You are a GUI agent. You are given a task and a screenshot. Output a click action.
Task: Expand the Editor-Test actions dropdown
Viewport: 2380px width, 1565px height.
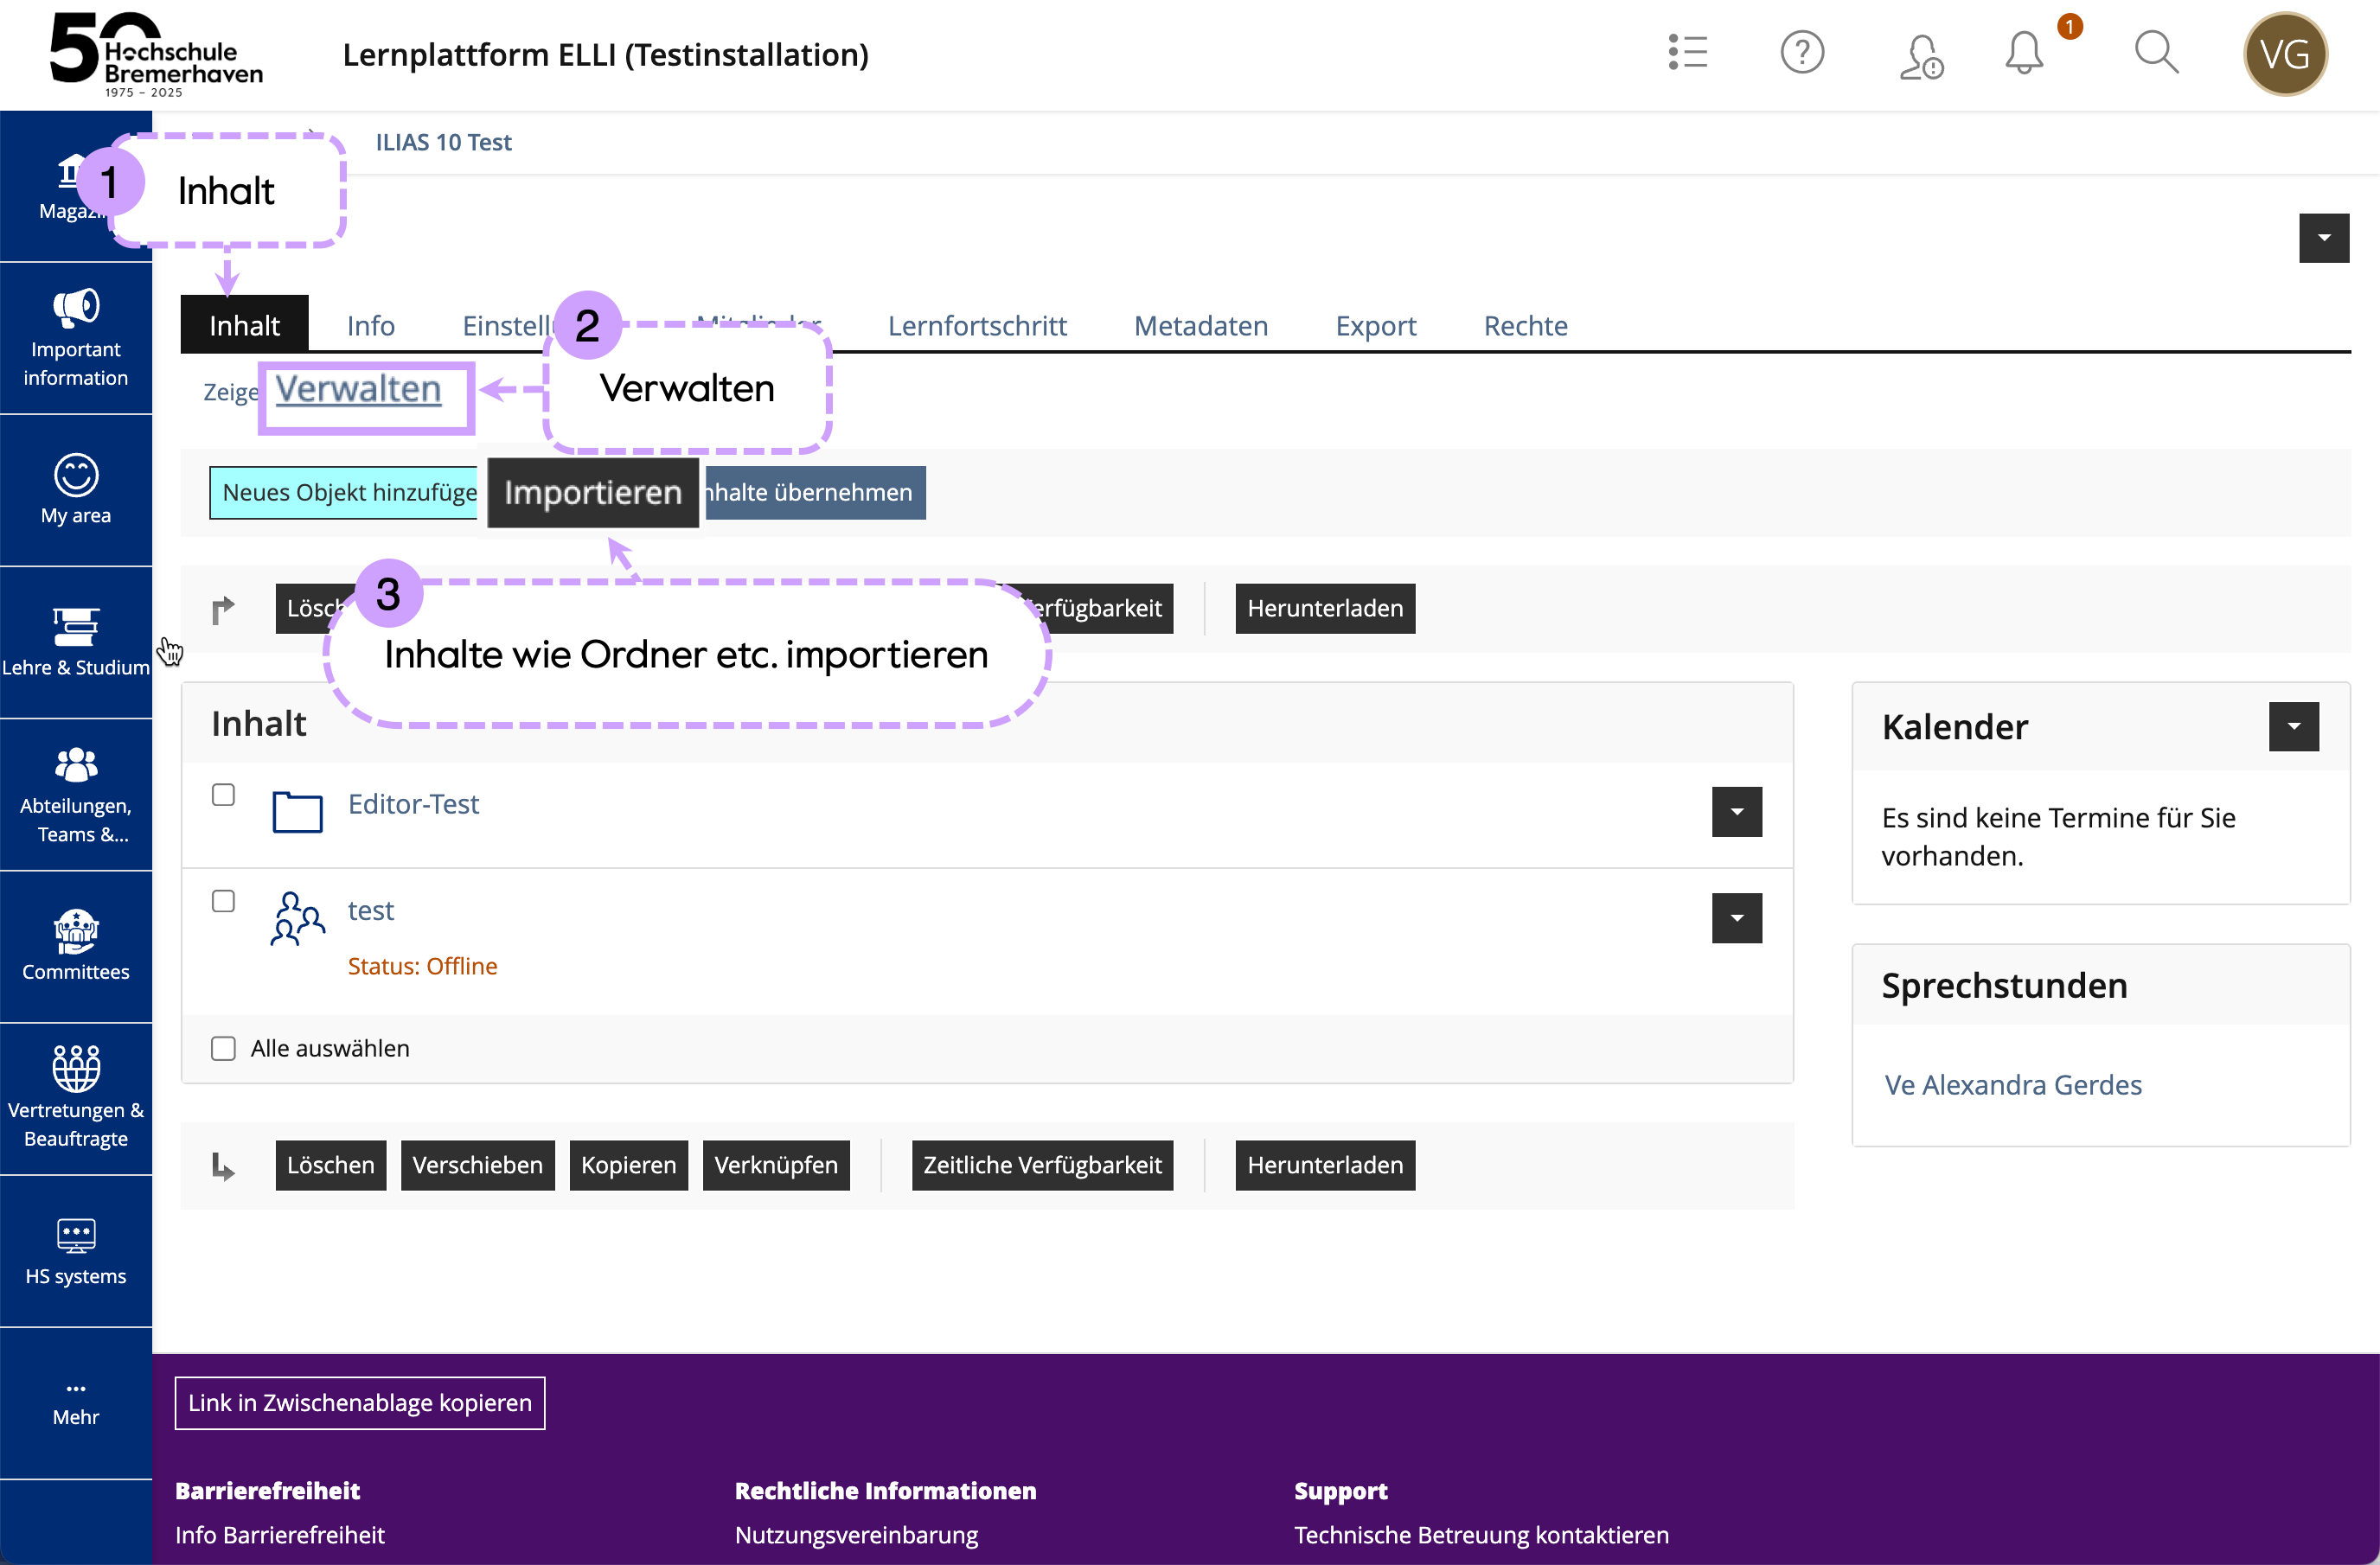point(1736,812)
